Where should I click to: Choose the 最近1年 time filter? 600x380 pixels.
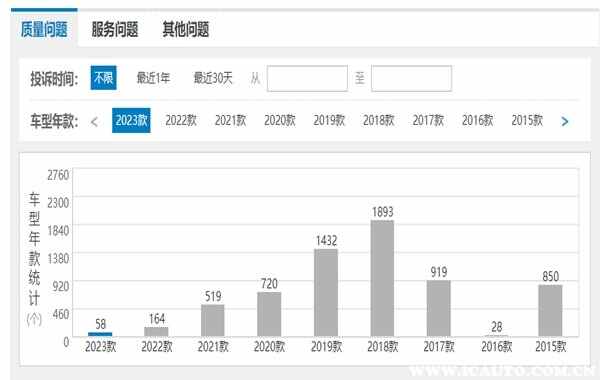(153, 78)
